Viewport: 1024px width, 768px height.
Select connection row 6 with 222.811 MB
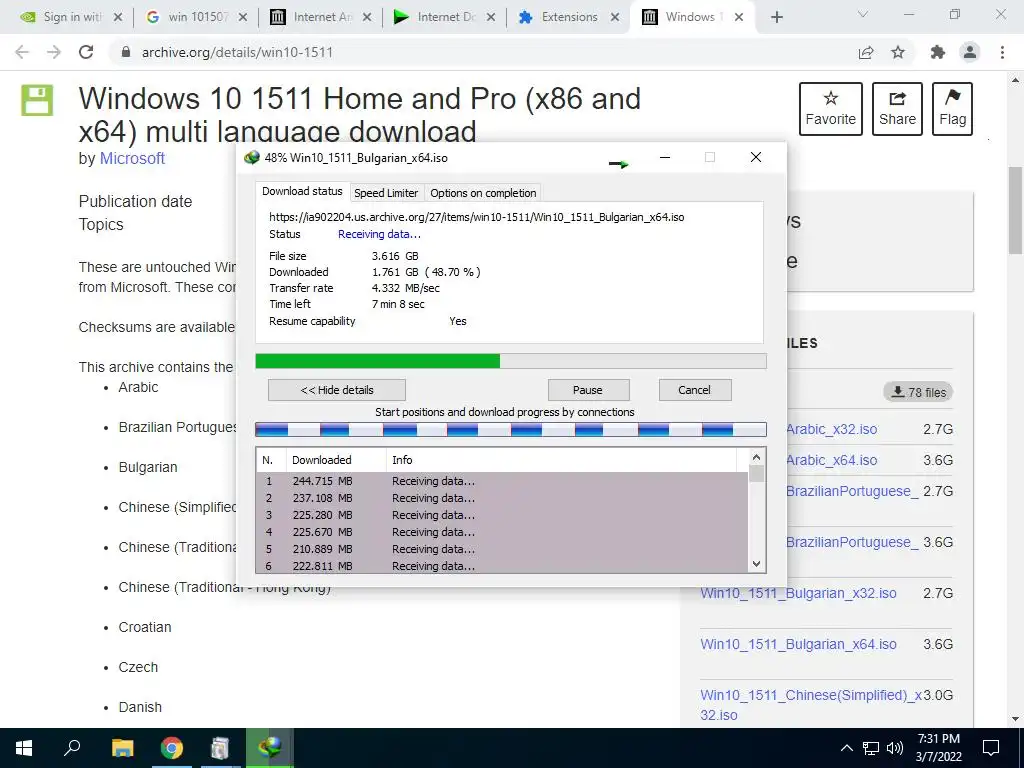pos(502,566)
